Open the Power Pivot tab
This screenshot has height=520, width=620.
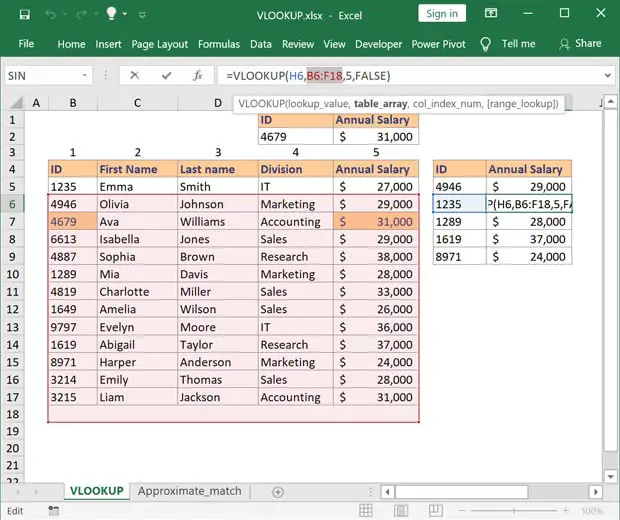coord(439,44)
